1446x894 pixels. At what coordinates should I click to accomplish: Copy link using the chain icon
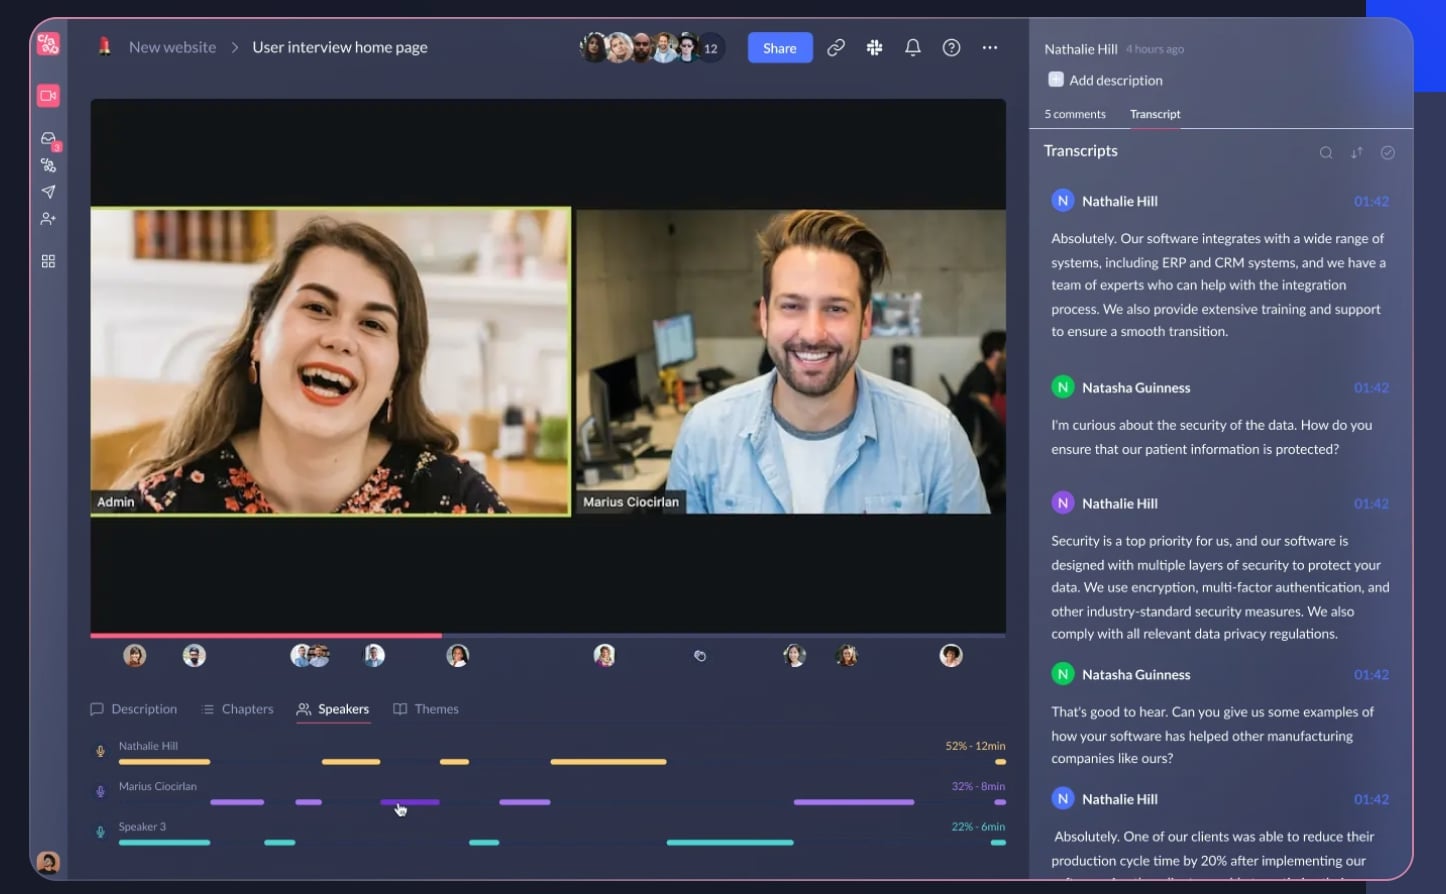(836, 47)
